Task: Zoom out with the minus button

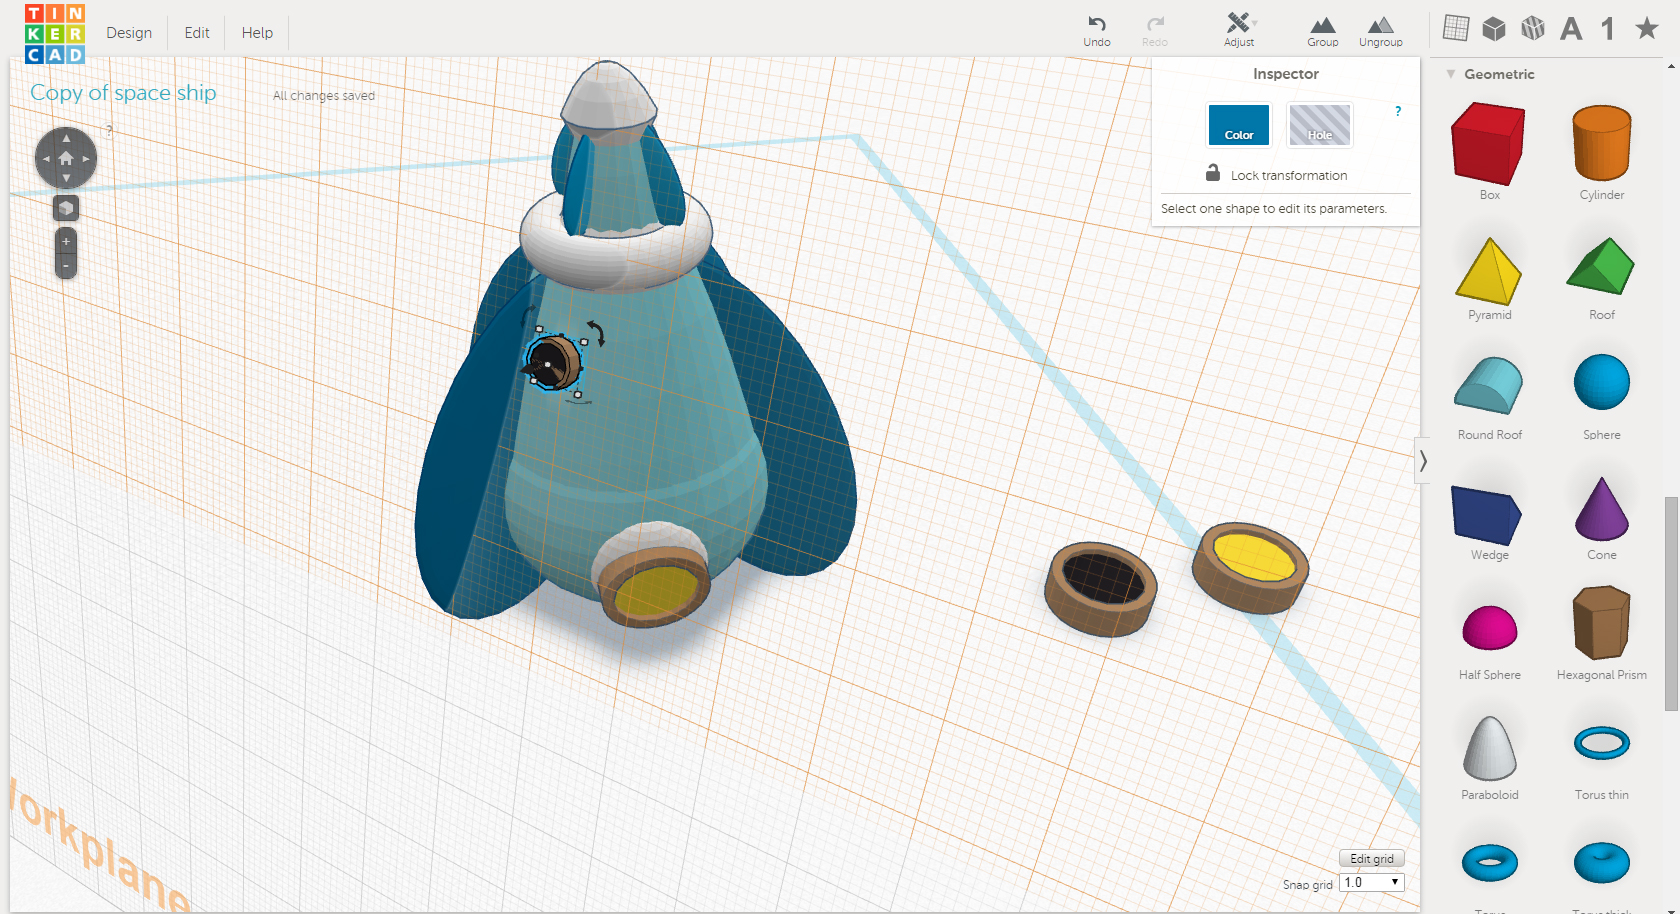Action: (66, 266)
